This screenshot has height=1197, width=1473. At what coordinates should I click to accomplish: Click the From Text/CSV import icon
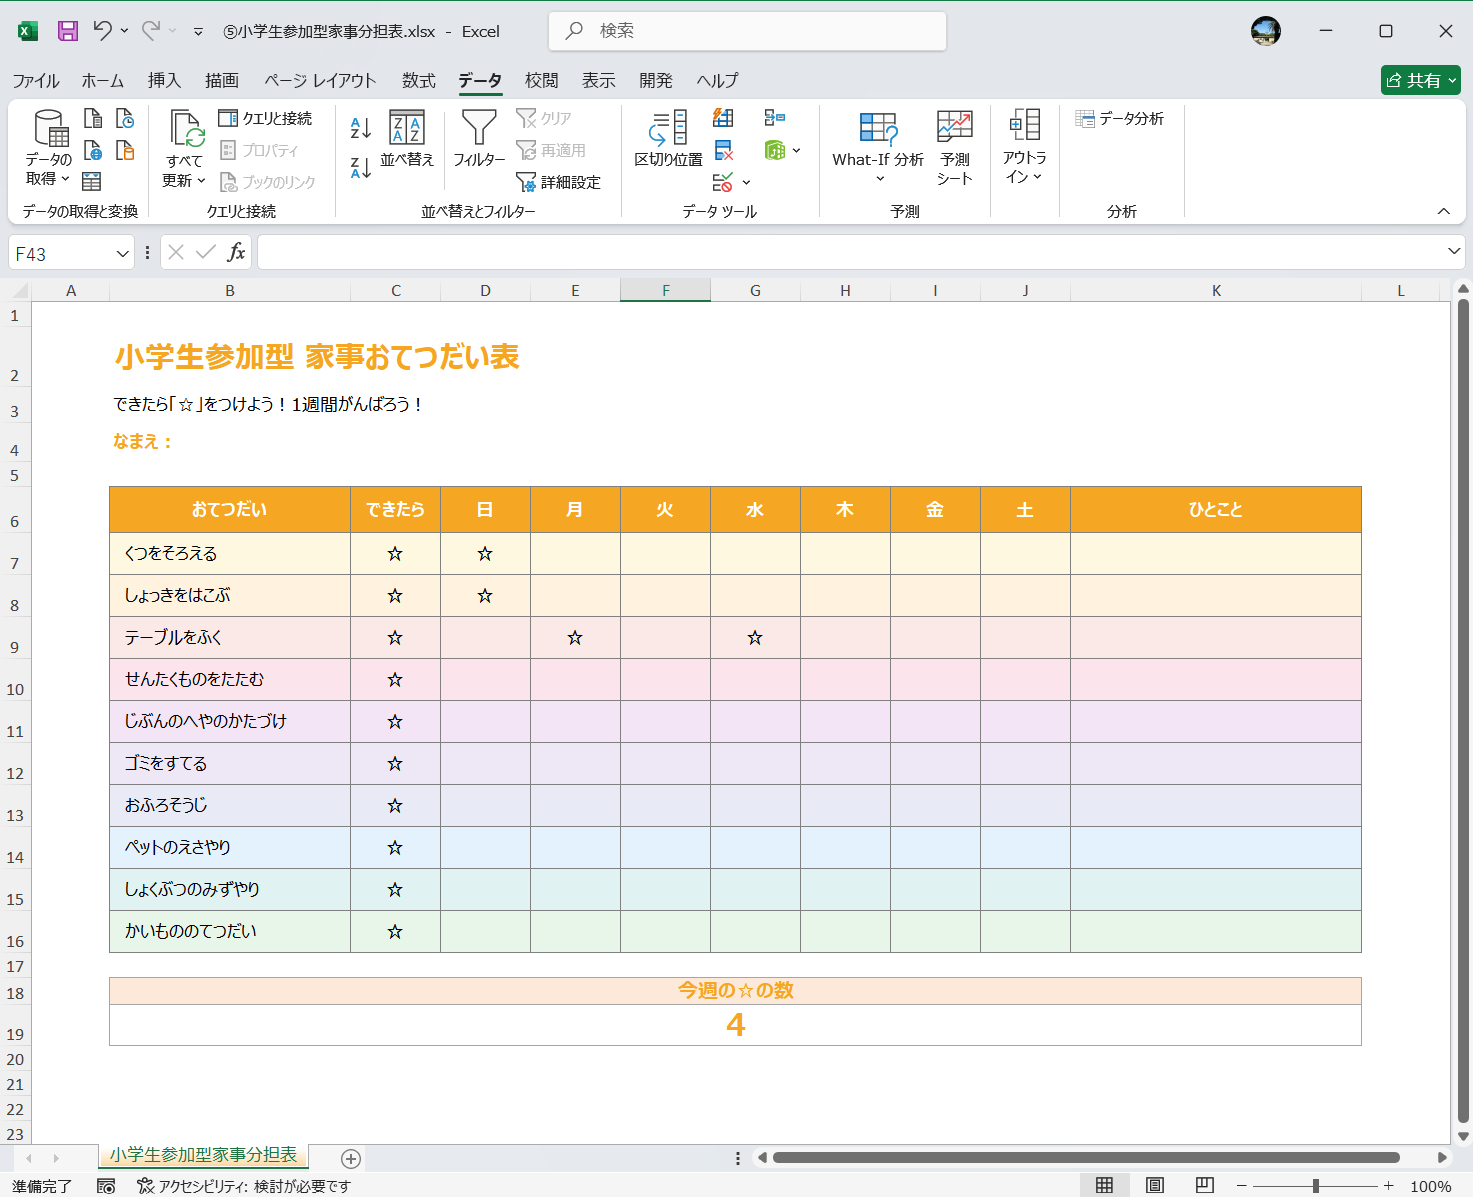point(93,119)
